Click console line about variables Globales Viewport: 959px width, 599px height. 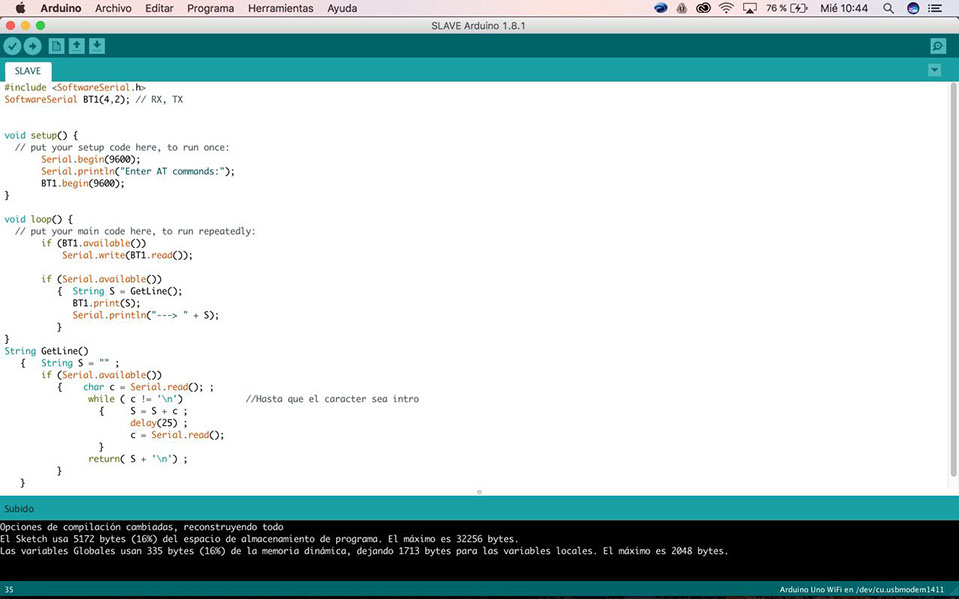pyautogui.click(x=364, y=551)
